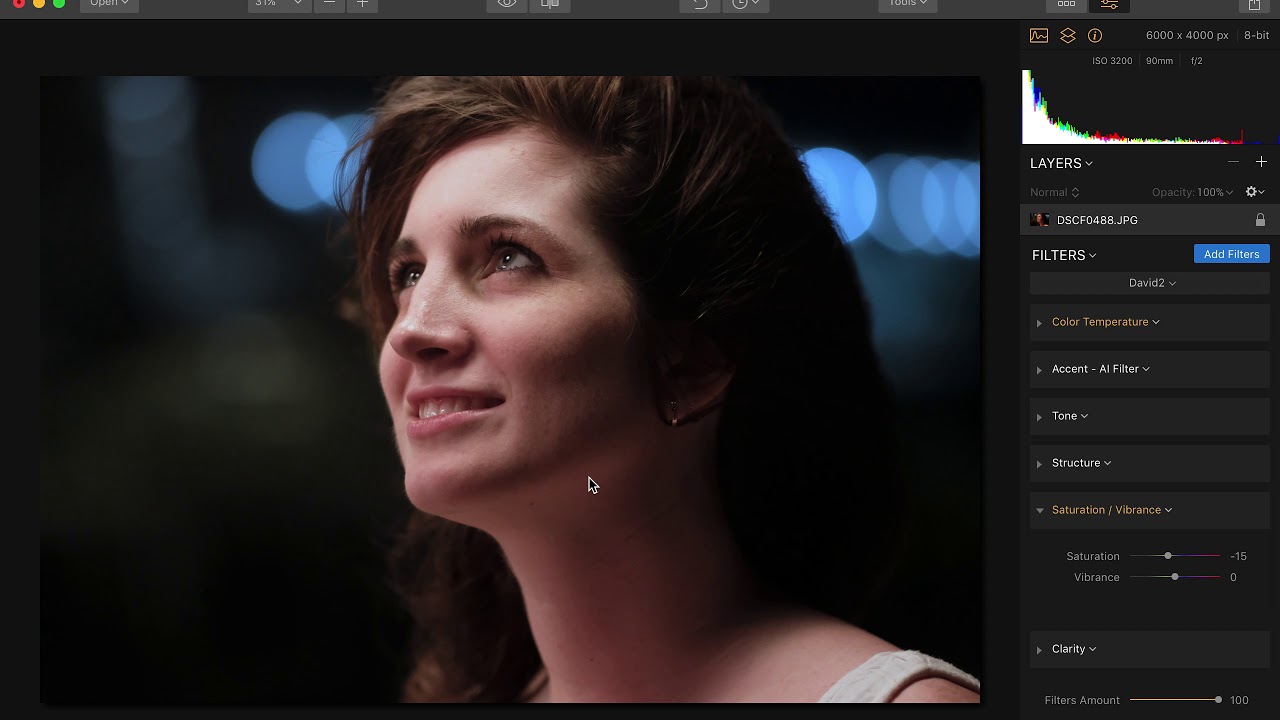Toggle quick preview eye icon
The height and width of the screenshot is (720, 1280).
(507, 5)
